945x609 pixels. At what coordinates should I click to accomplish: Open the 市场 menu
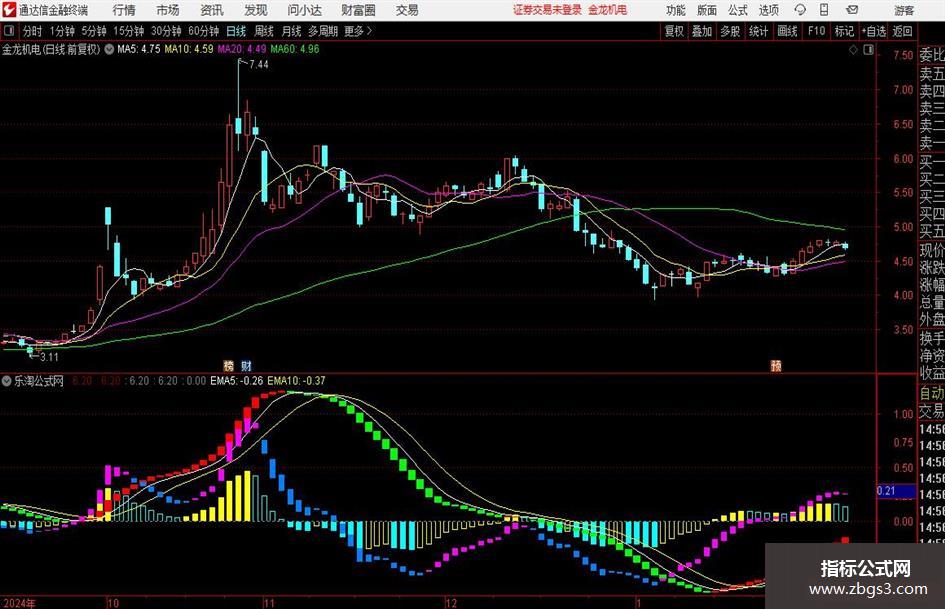[x=168, y=10]
